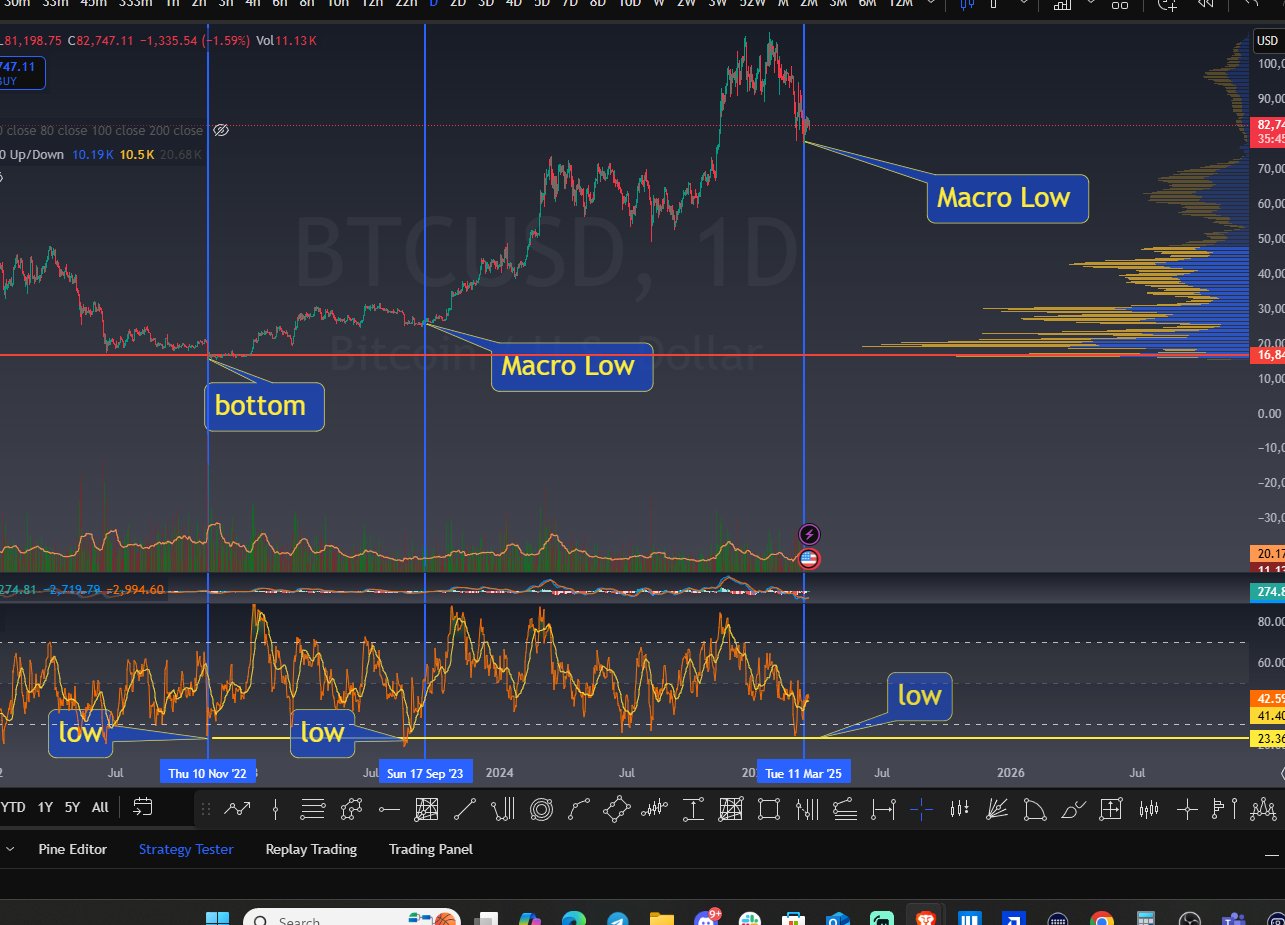The width and height of the screenshot is (1285, 925).
Task: Select the arc pitchfan tool
Action: [x=1035, y=809]
